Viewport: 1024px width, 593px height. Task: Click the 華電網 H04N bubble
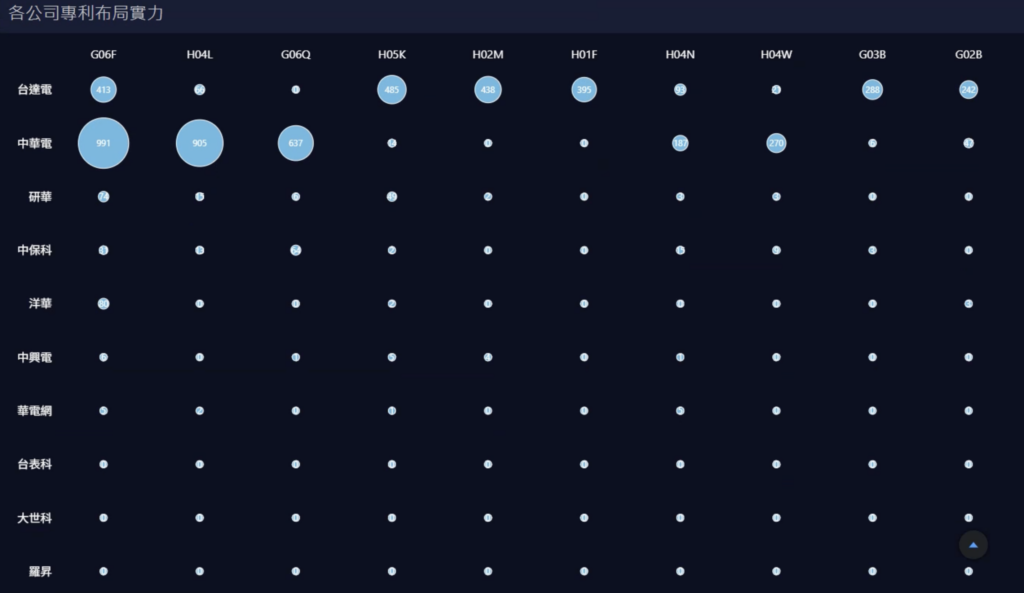680,411
